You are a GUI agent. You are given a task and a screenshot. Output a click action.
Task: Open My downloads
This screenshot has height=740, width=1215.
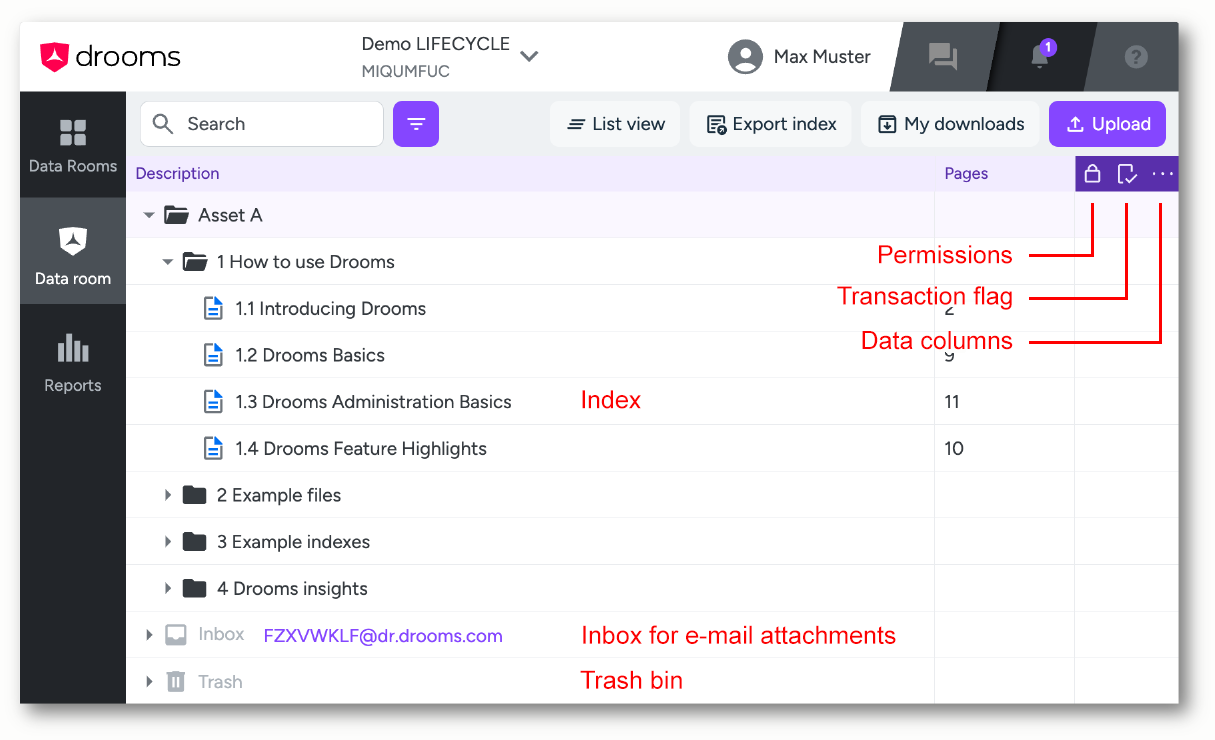tap(951, 124)
